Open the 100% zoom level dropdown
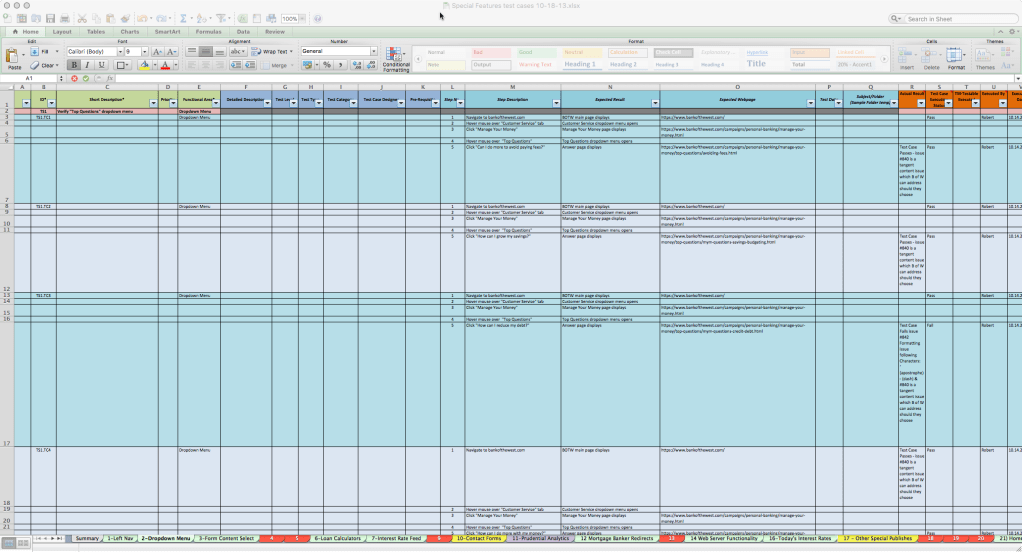Screen dimensions: 1022x552 coord(291,18)
